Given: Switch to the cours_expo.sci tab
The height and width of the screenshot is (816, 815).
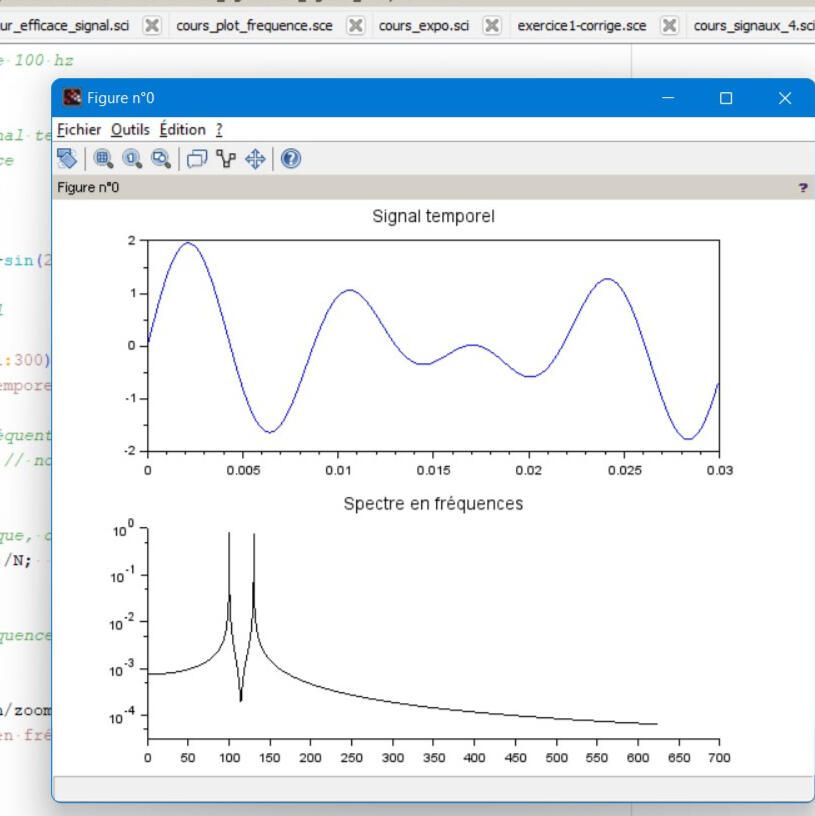Looking at the screenshot, I should click(424, 26).
